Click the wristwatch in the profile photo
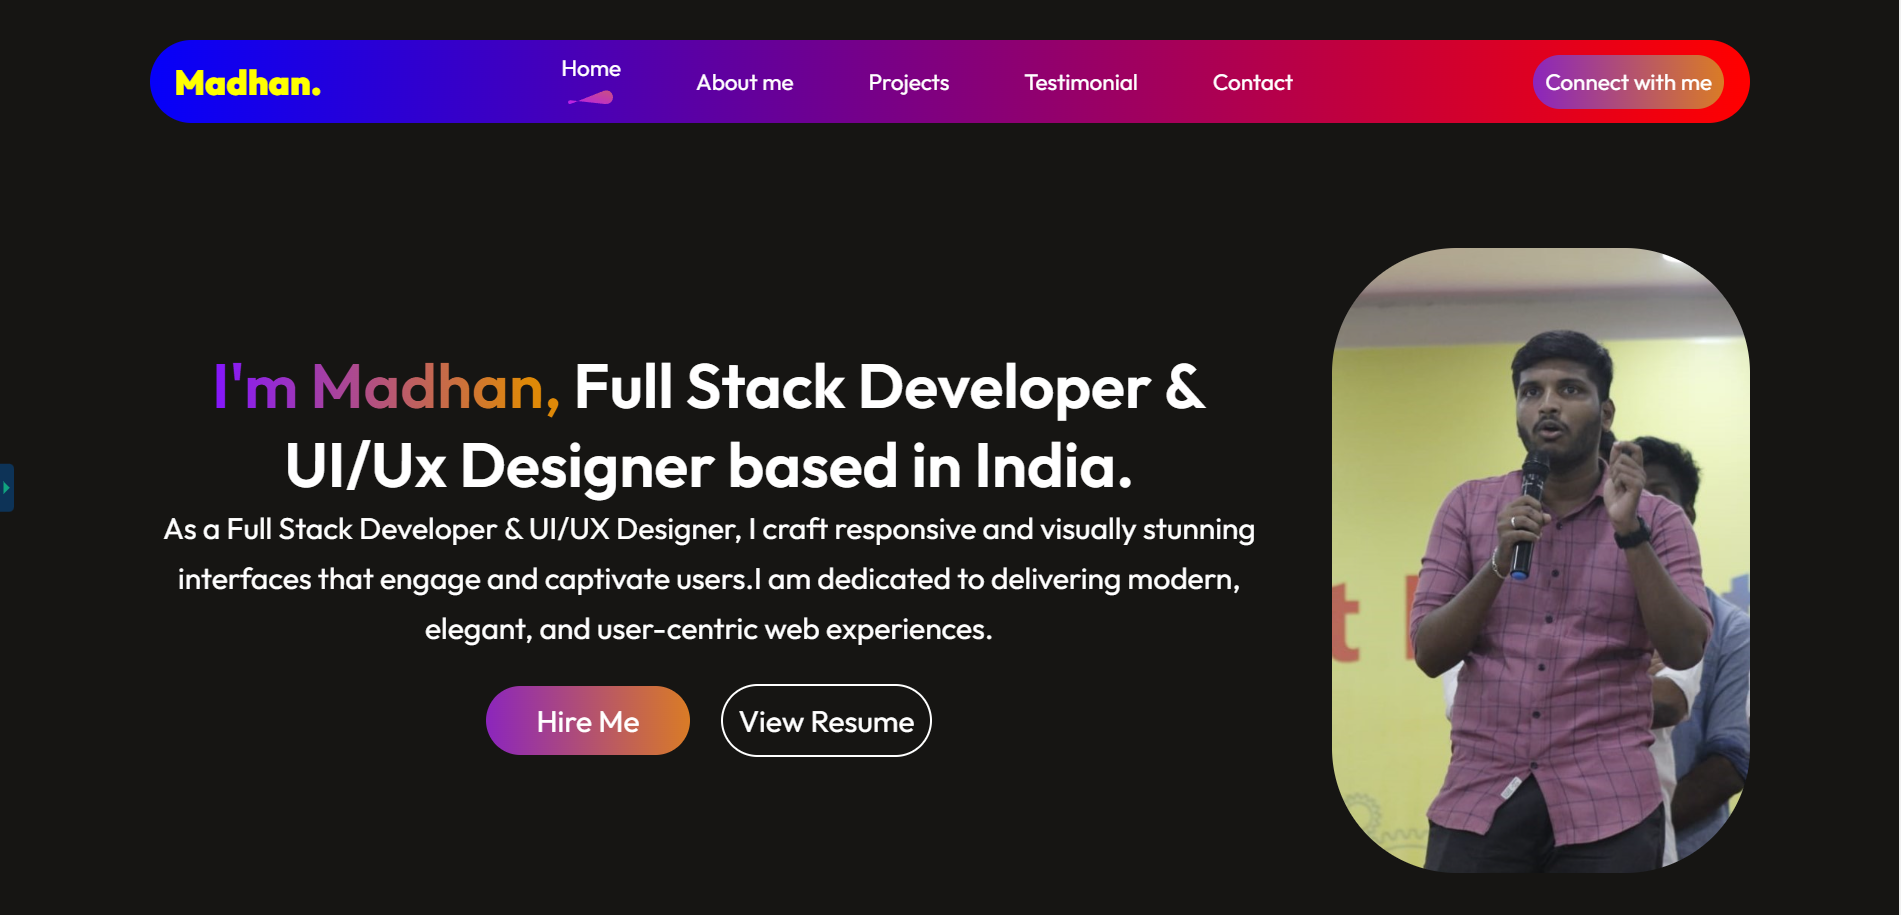1901x915 pixels. tap(1632, 534)
